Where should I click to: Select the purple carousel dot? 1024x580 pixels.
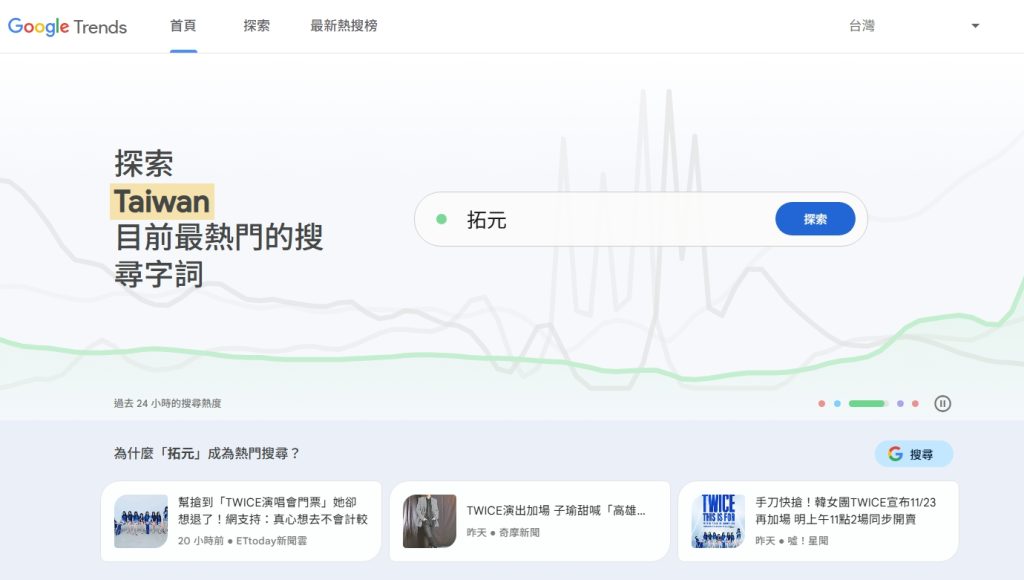coord(900,404)
